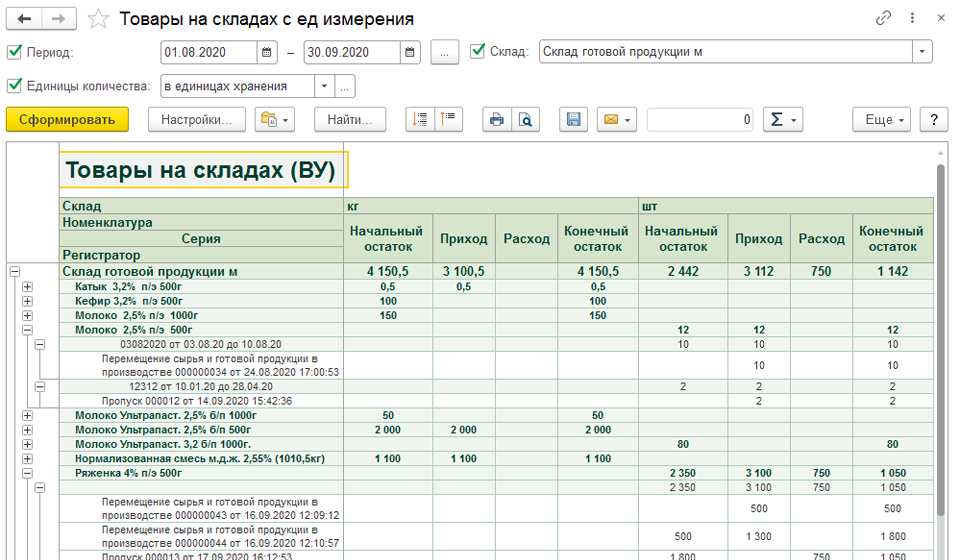Viewport: 960px width, 560px height.
Task: Open calendar for start date 01.08.2020
Action: pos(266,52)
